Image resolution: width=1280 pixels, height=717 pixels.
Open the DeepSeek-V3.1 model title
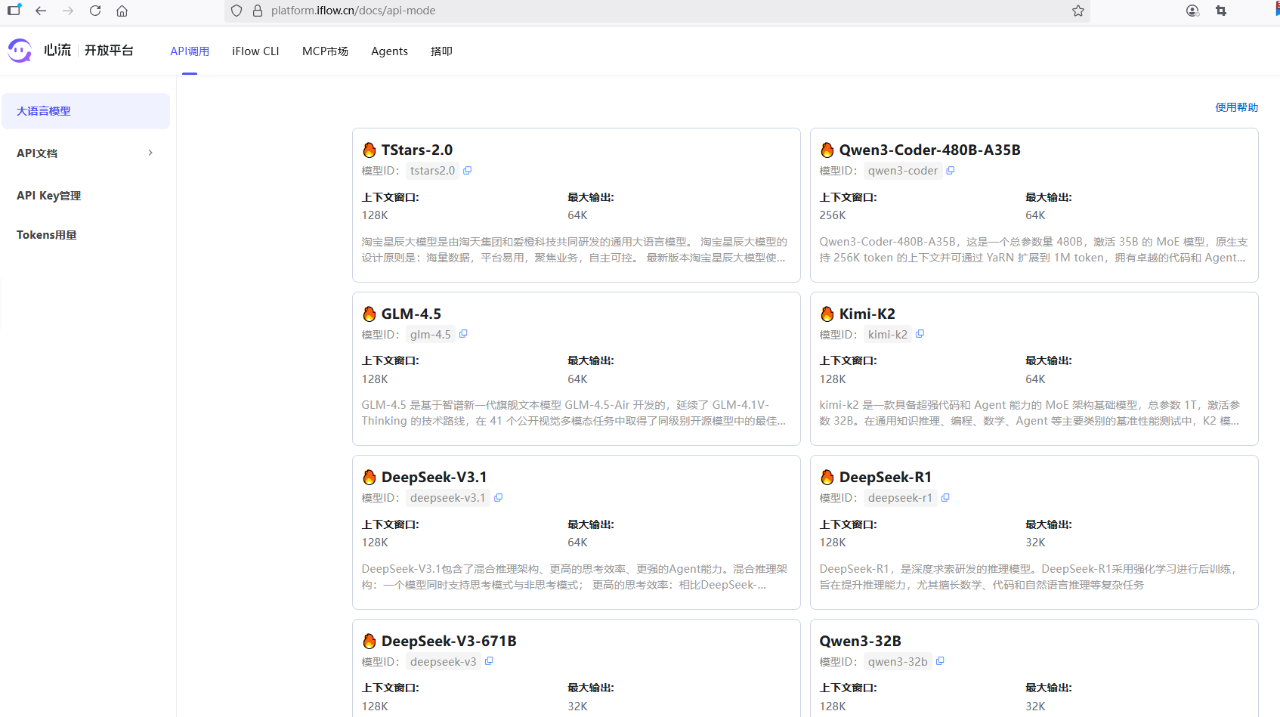(434, 477)
